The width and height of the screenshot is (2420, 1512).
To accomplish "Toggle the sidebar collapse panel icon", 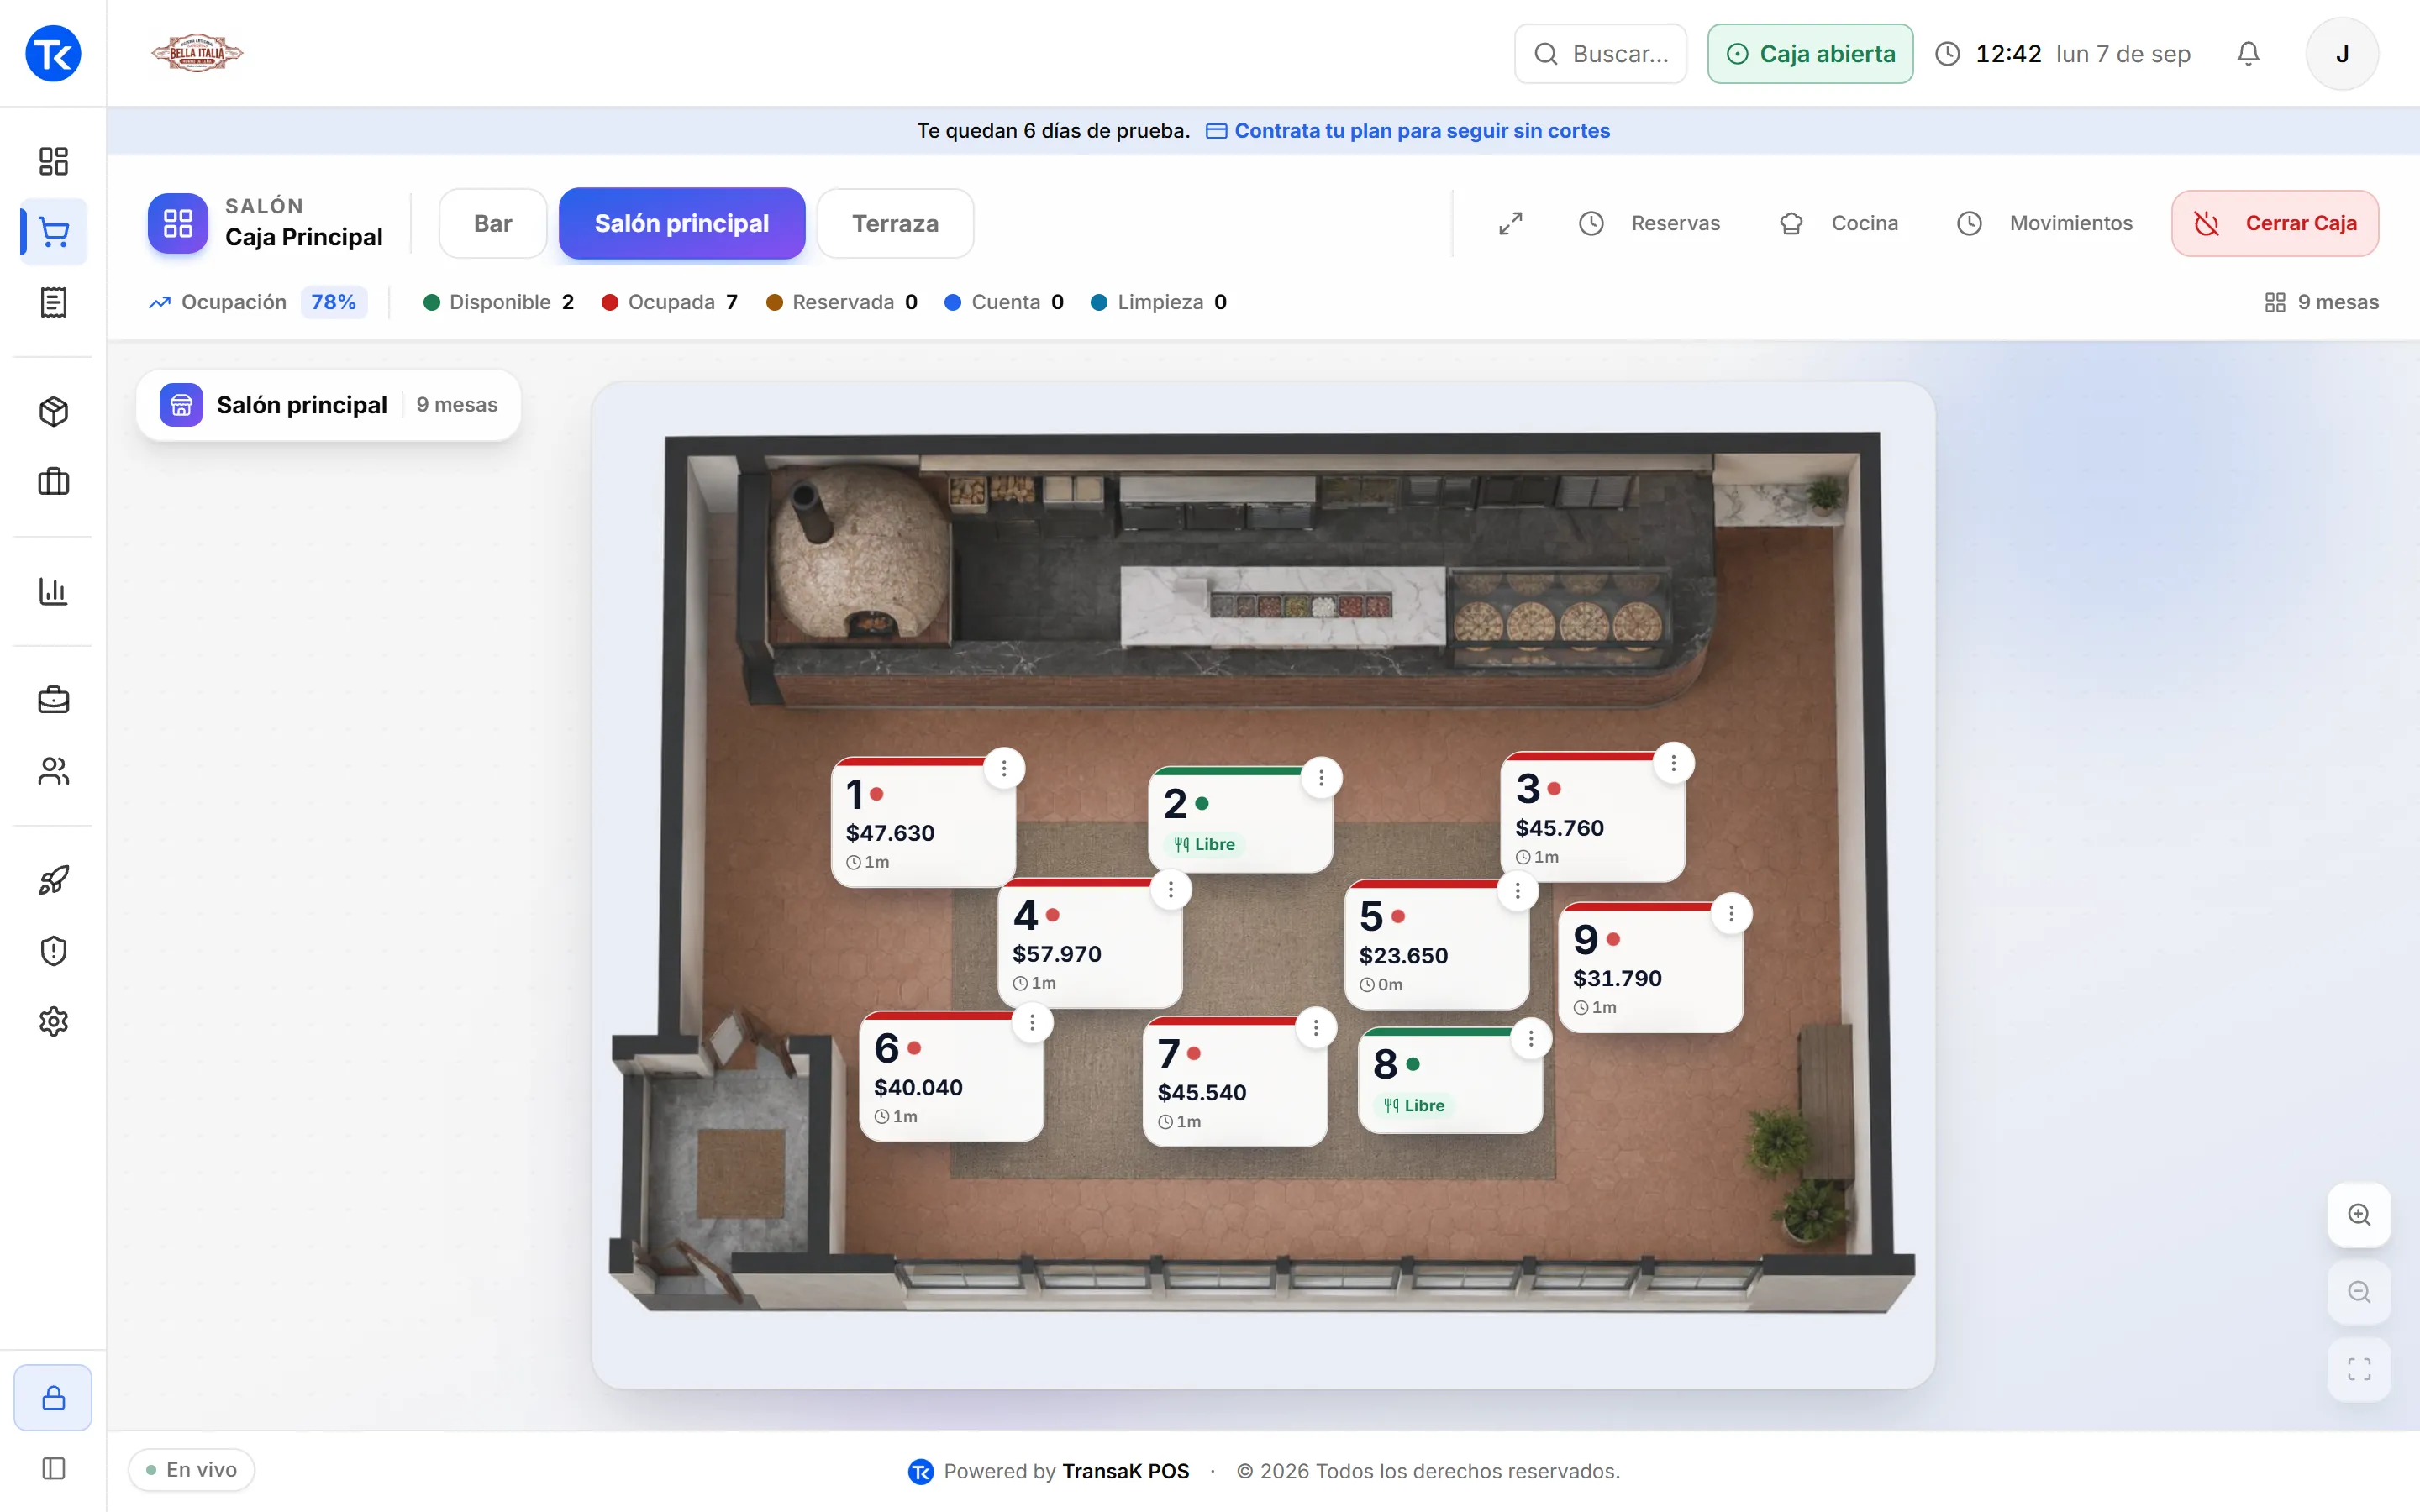I will (x=53, y=1468).
